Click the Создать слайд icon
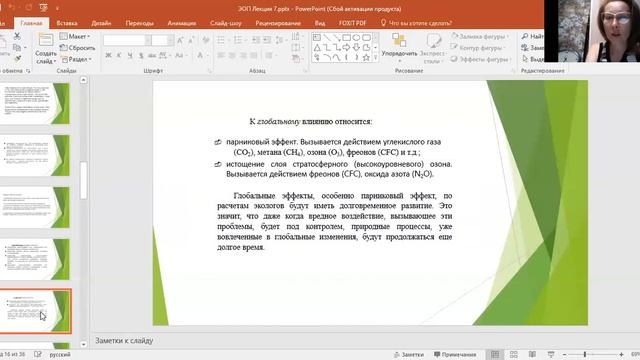 45,40
